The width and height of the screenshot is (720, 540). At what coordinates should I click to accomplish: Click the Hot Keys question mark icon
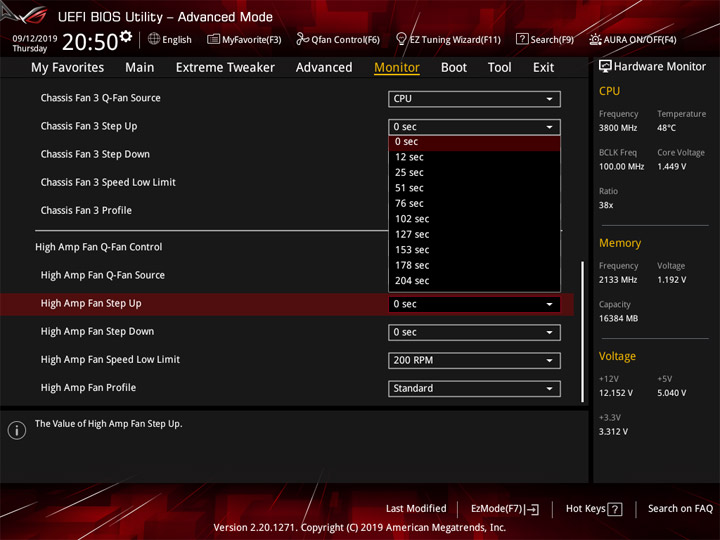pyautogui.click(x=615, y=509)
